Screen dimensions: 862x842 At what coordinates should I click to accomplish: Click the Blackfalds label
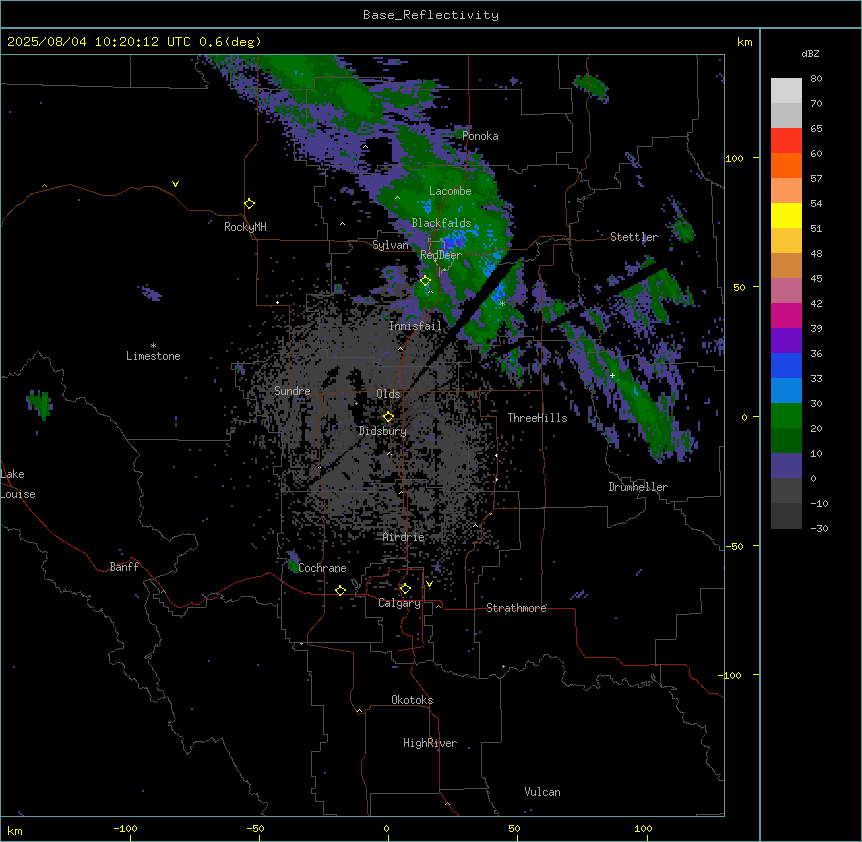click(x=441, y=223)
